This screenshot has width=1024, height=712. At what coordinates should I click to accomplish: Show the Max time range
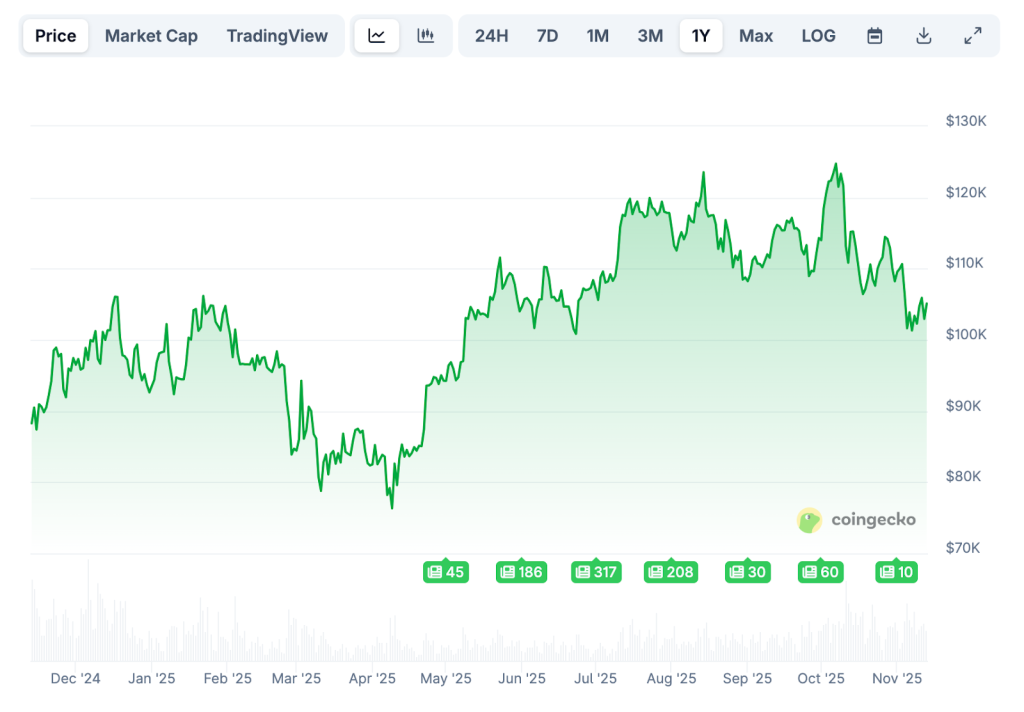coord(756,36)
